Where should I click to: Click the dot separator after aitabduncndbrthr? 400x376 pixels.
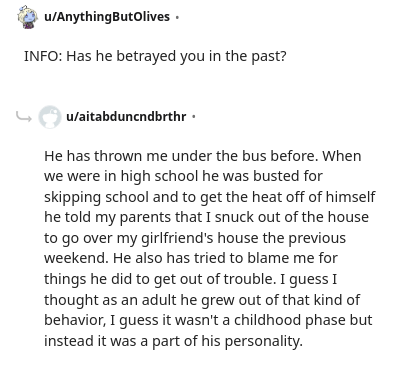[194, 117]
